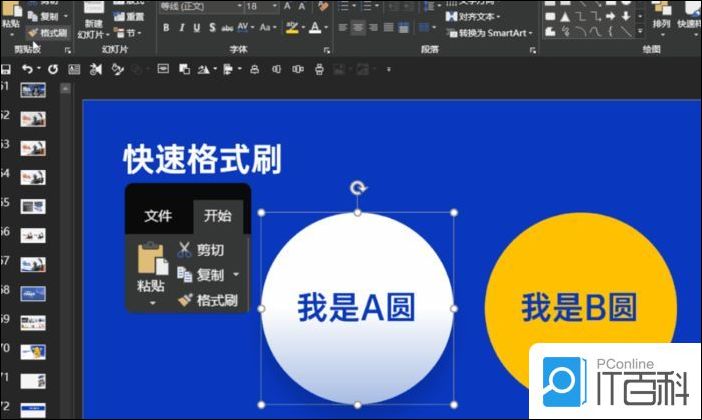This screenshot has height=420, width=702.
Task: Toggle Italic text formatting
Action: [x=182, y=28]
